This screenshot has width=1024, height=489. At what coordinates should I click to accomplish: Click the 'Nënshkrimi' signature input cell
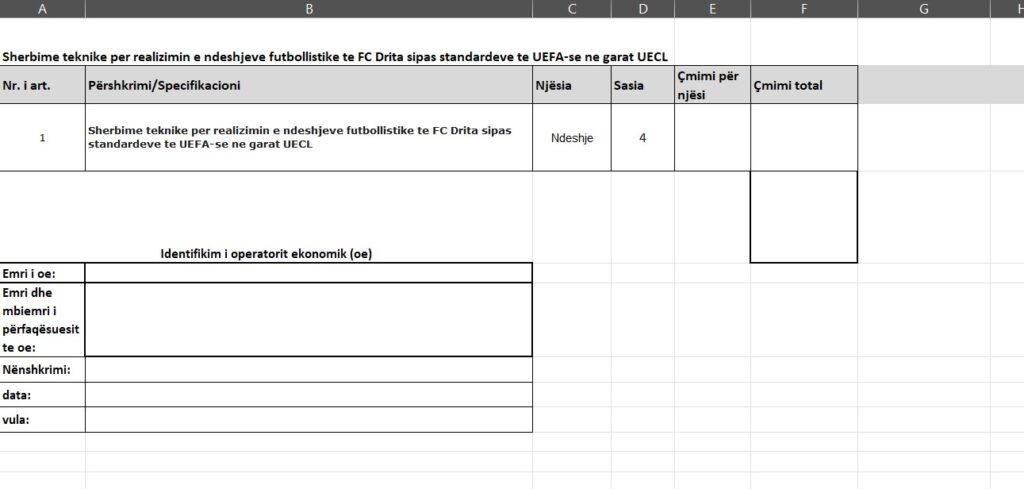(x=308, y=370)
